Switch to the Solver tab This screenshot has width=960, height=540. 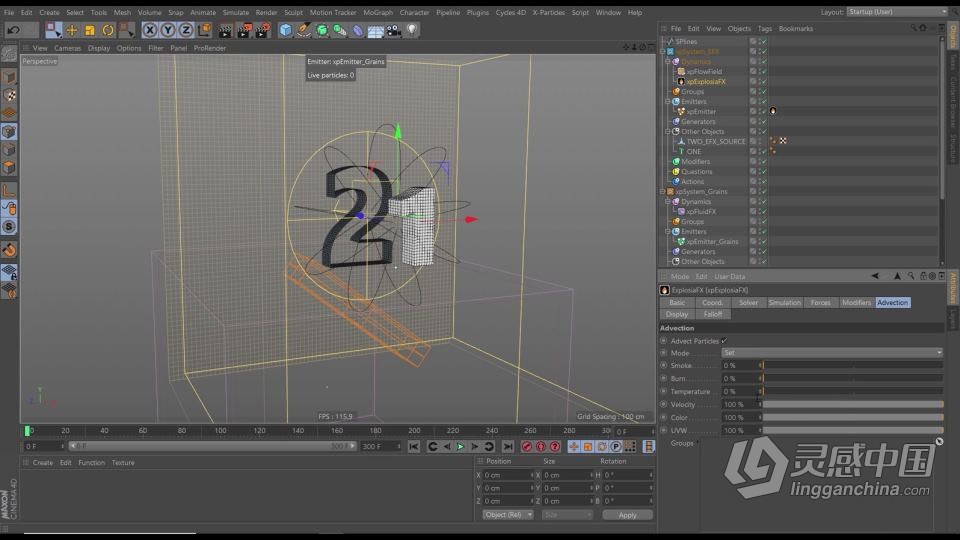(x=748, y=302)
